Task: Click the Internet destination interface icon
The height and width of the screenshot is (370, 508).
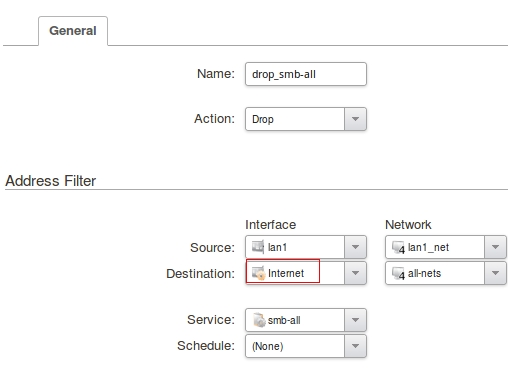Action: [258, 273]
